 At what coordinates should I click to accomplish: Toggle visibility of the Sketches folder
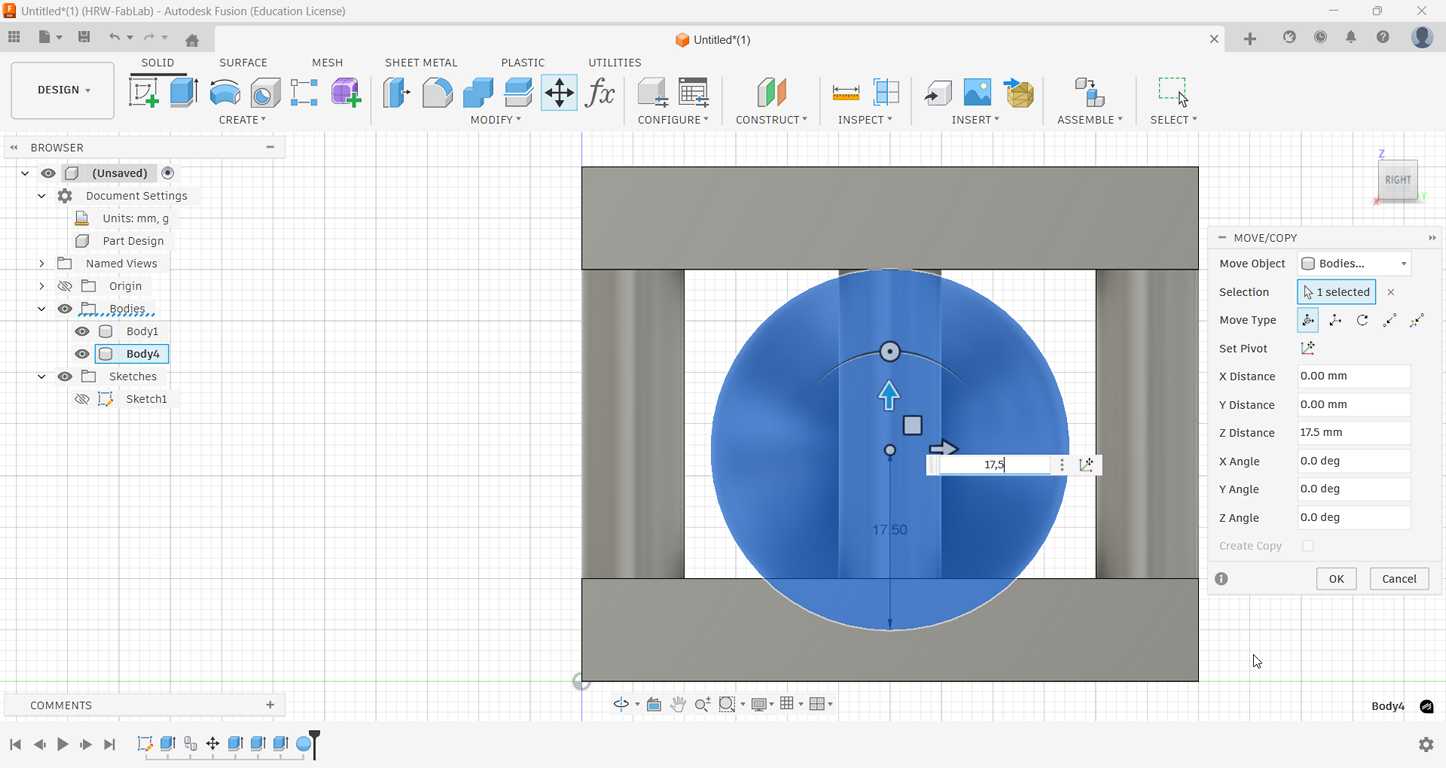(65, 377)
